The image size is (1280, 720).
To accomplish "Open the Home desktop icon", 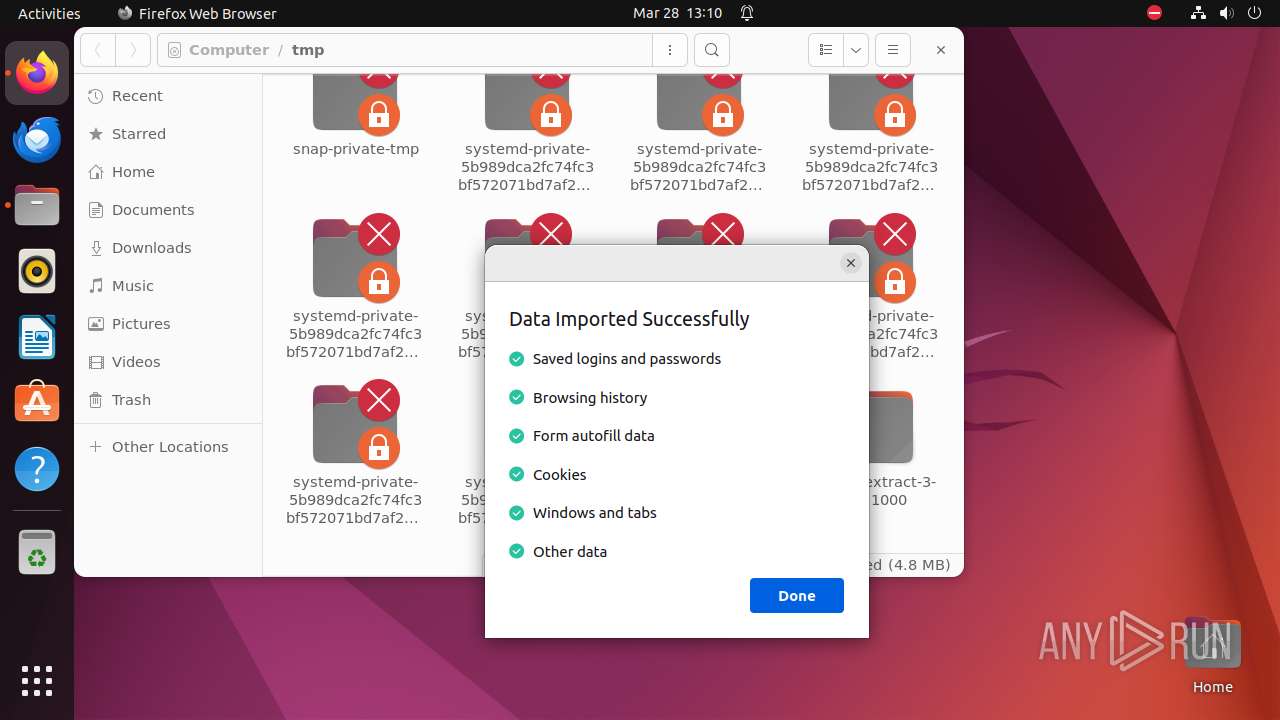I will [x=1212, y=655].
